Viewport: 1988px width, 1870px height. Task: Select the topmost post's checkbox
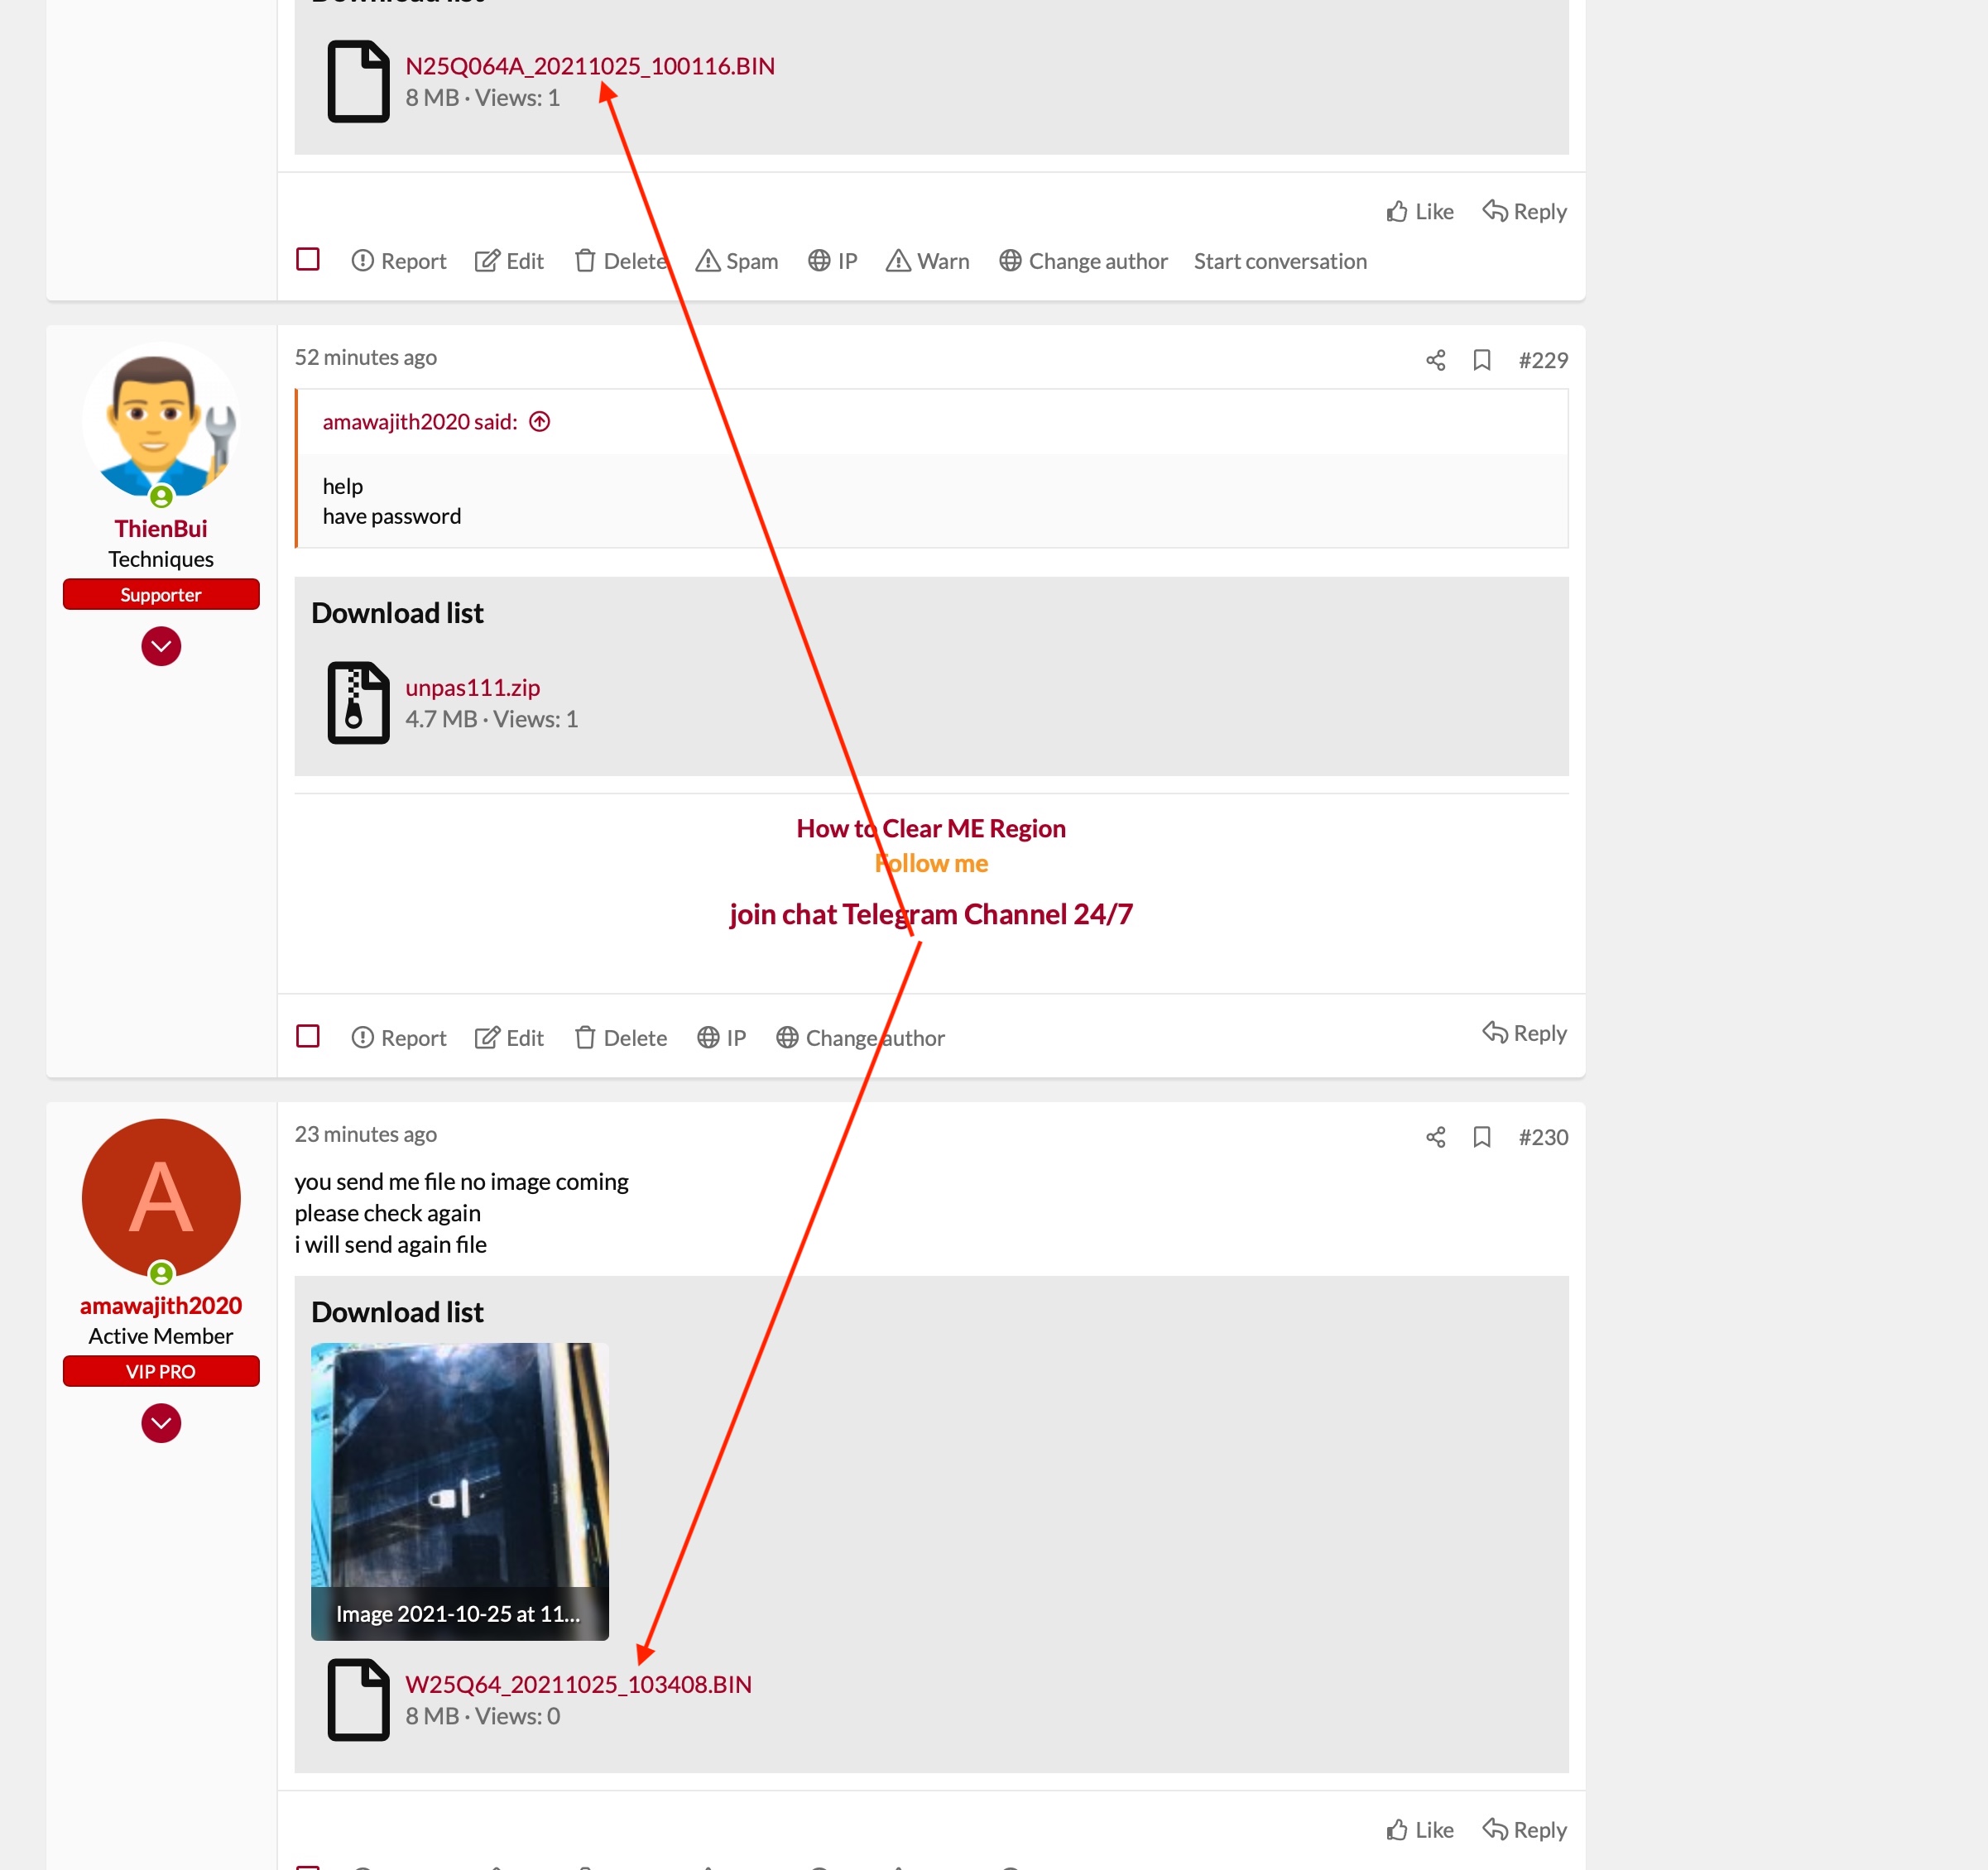tap(308, 260)
